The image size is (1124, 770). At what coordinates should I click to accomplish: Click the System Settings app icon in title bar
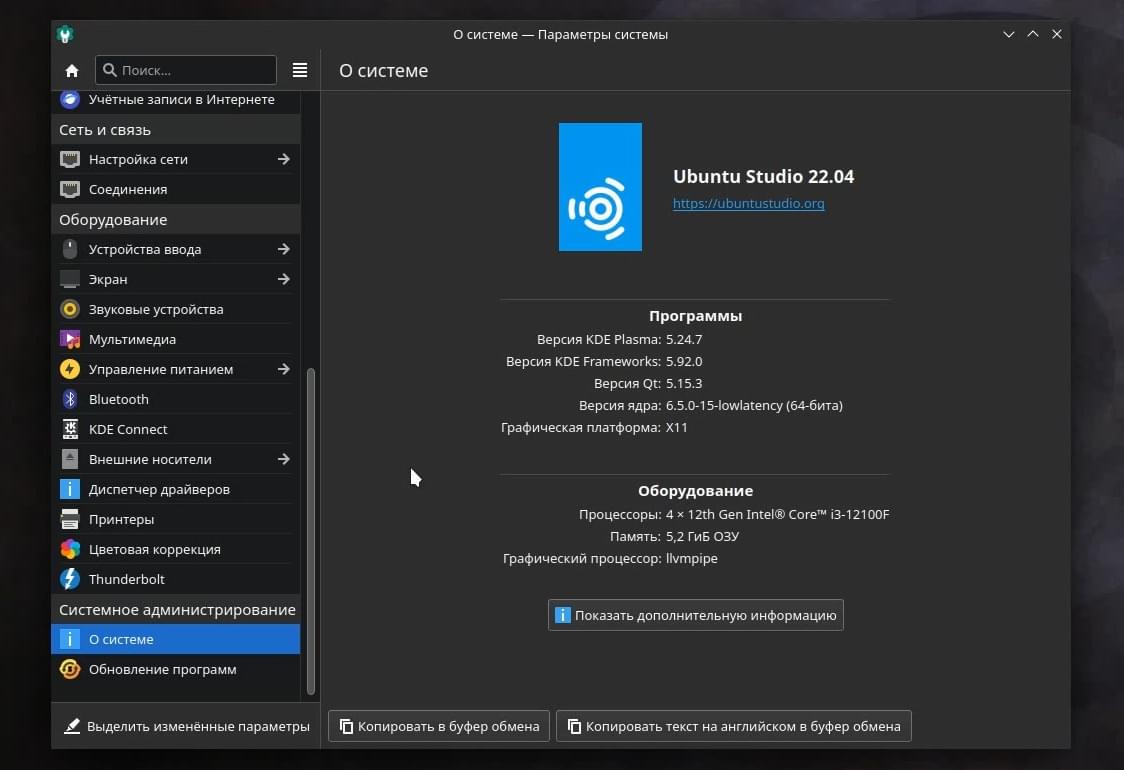click(x=65, y=34)
